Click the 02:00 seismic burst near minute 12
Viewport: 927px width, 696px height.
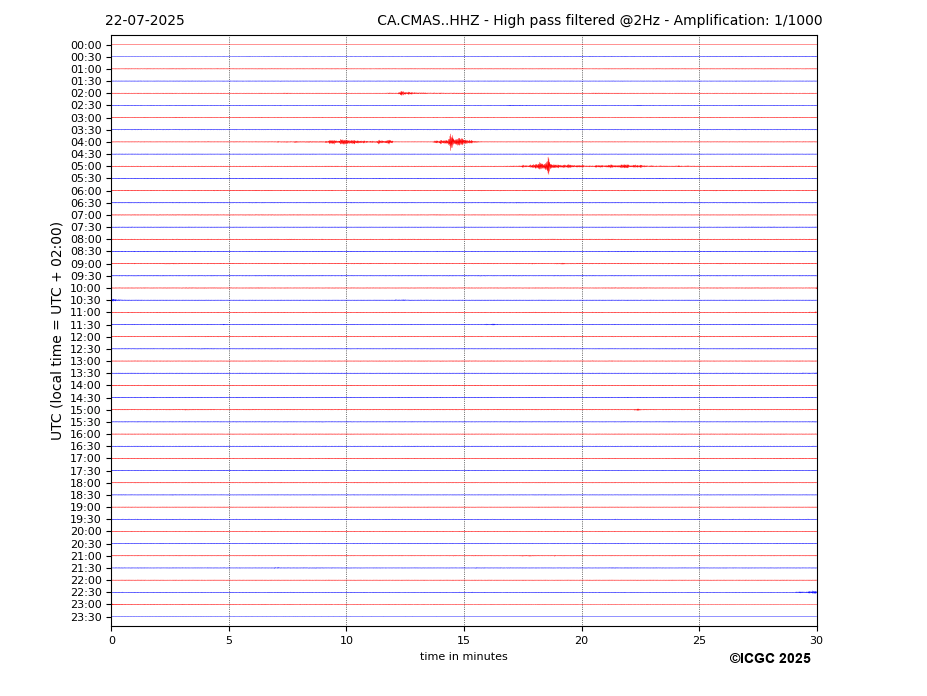pos(407,93)
